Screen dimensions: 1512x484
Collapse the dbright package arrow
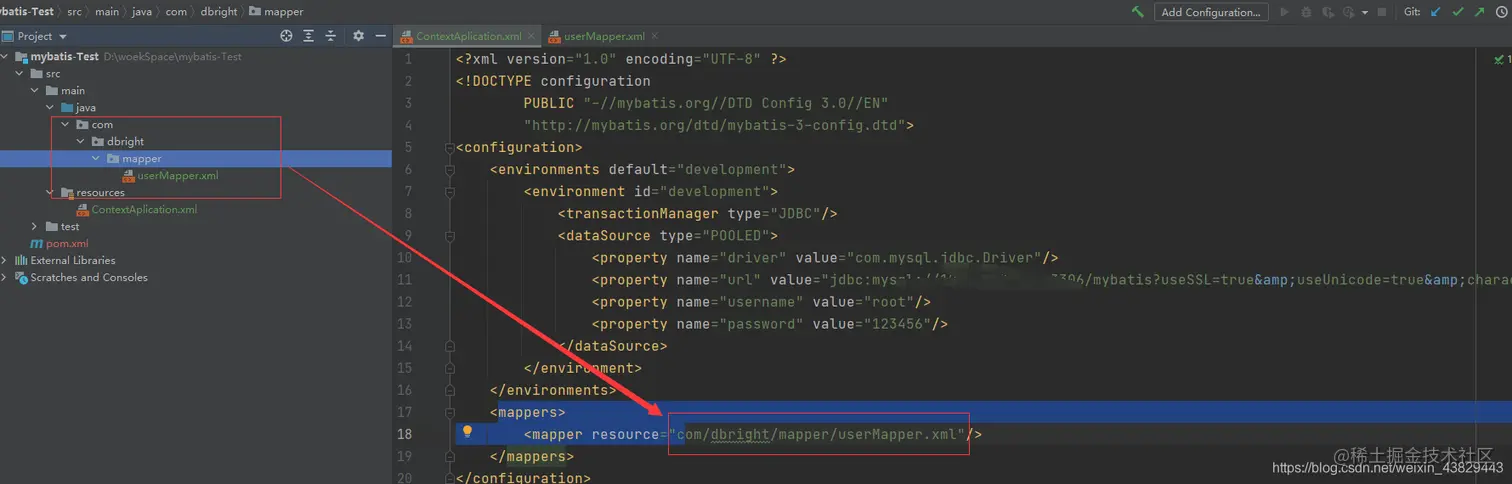tap(81, 142)
